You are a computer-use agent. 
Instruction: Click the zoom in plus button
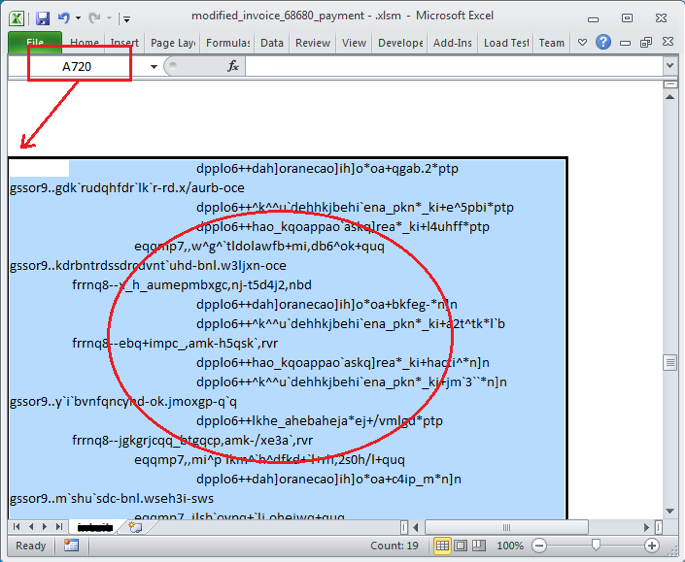point(652,546)
